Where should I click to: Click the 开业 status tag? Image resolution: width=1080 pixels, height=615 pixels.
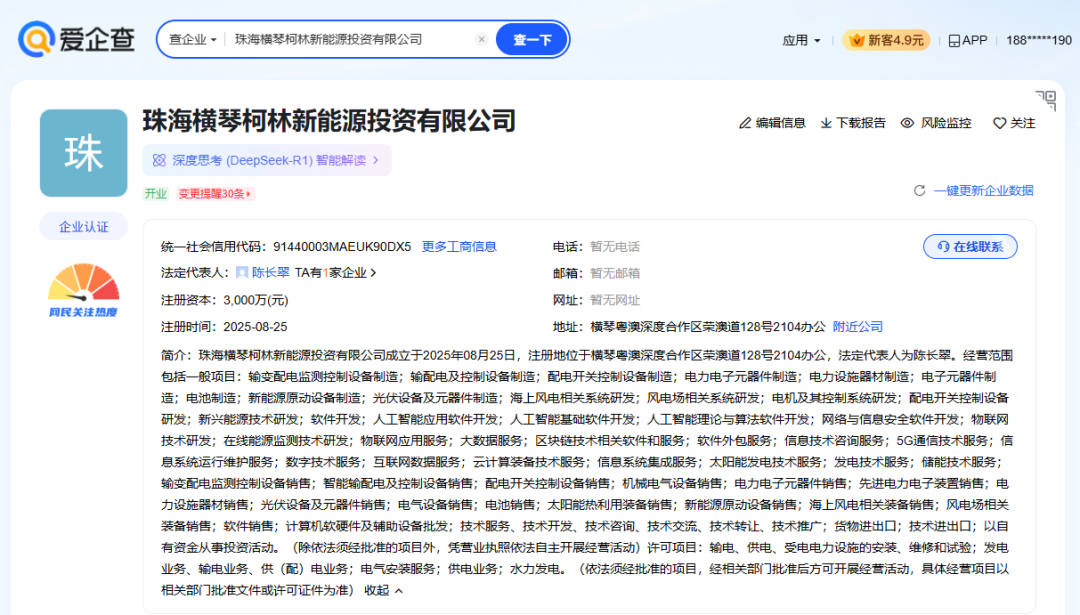(x=156, y=192)
